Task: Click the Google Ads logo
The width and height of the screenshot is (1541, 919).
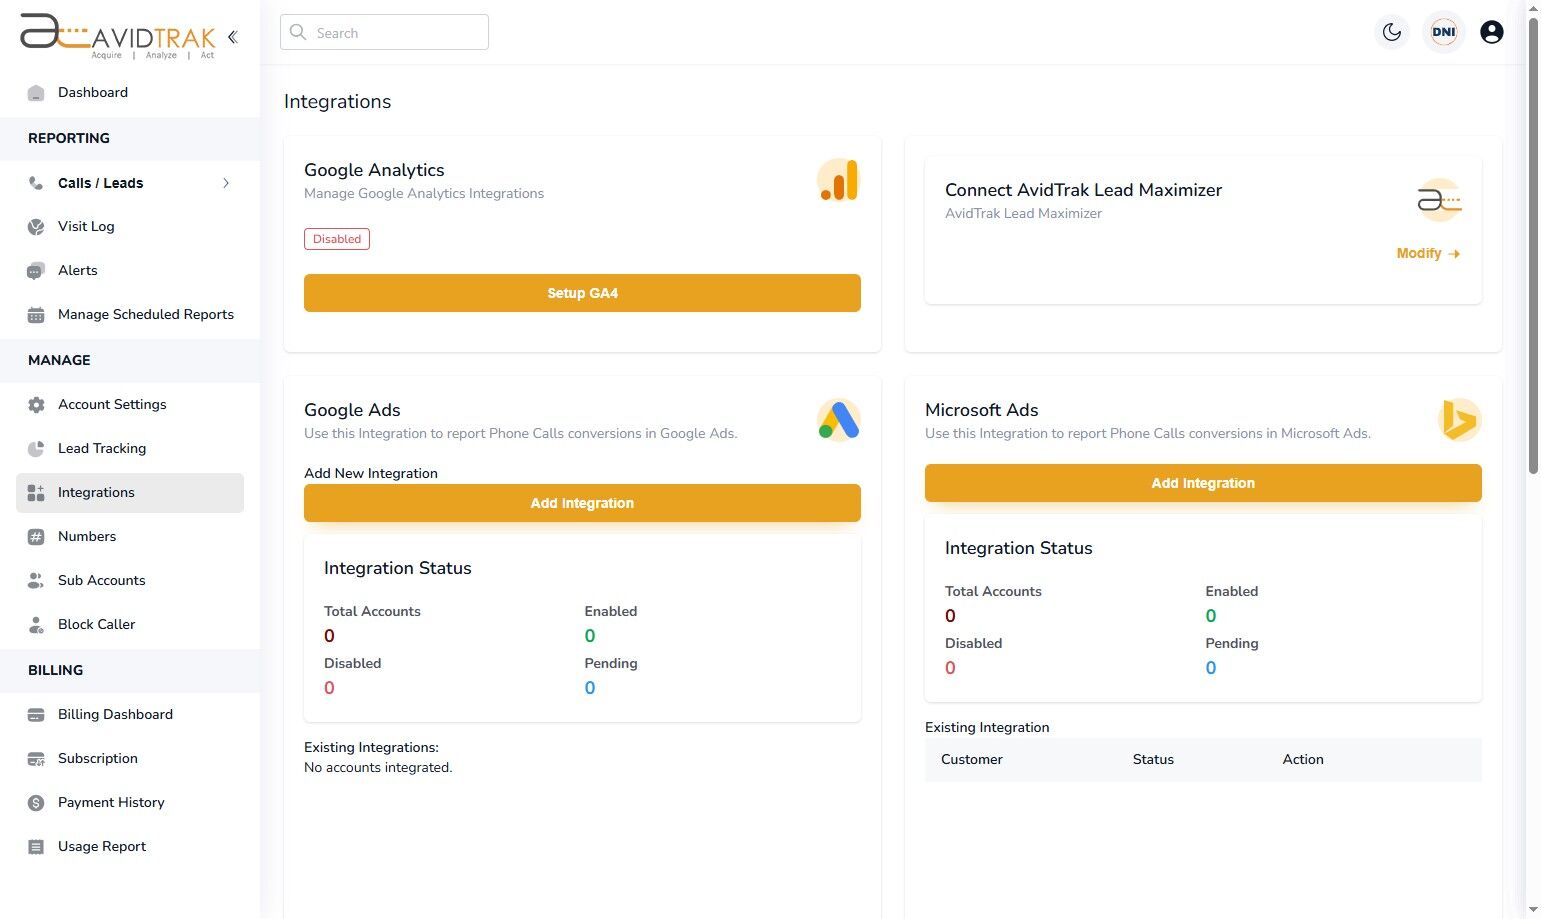Action: pos(838,420)
